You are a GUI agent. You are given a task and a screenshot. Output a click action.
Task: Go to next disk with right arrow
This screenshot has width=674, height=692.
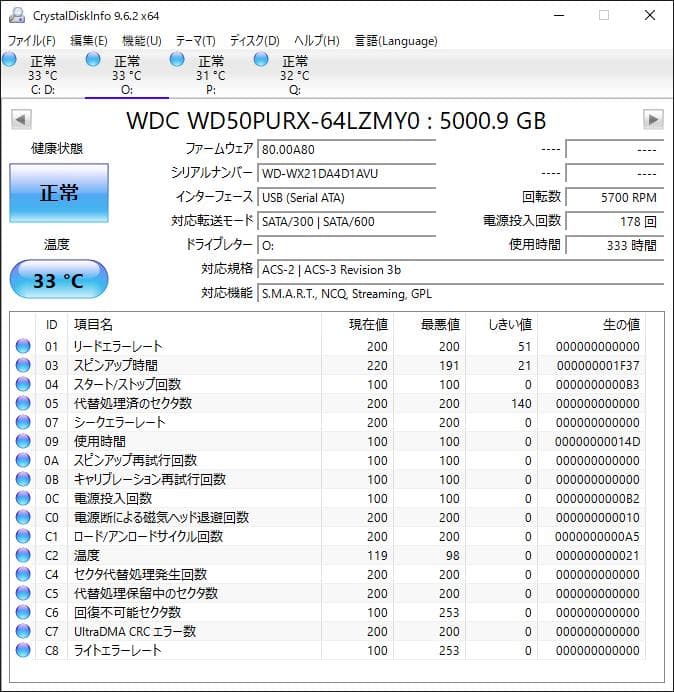click(x=653, y=120)
